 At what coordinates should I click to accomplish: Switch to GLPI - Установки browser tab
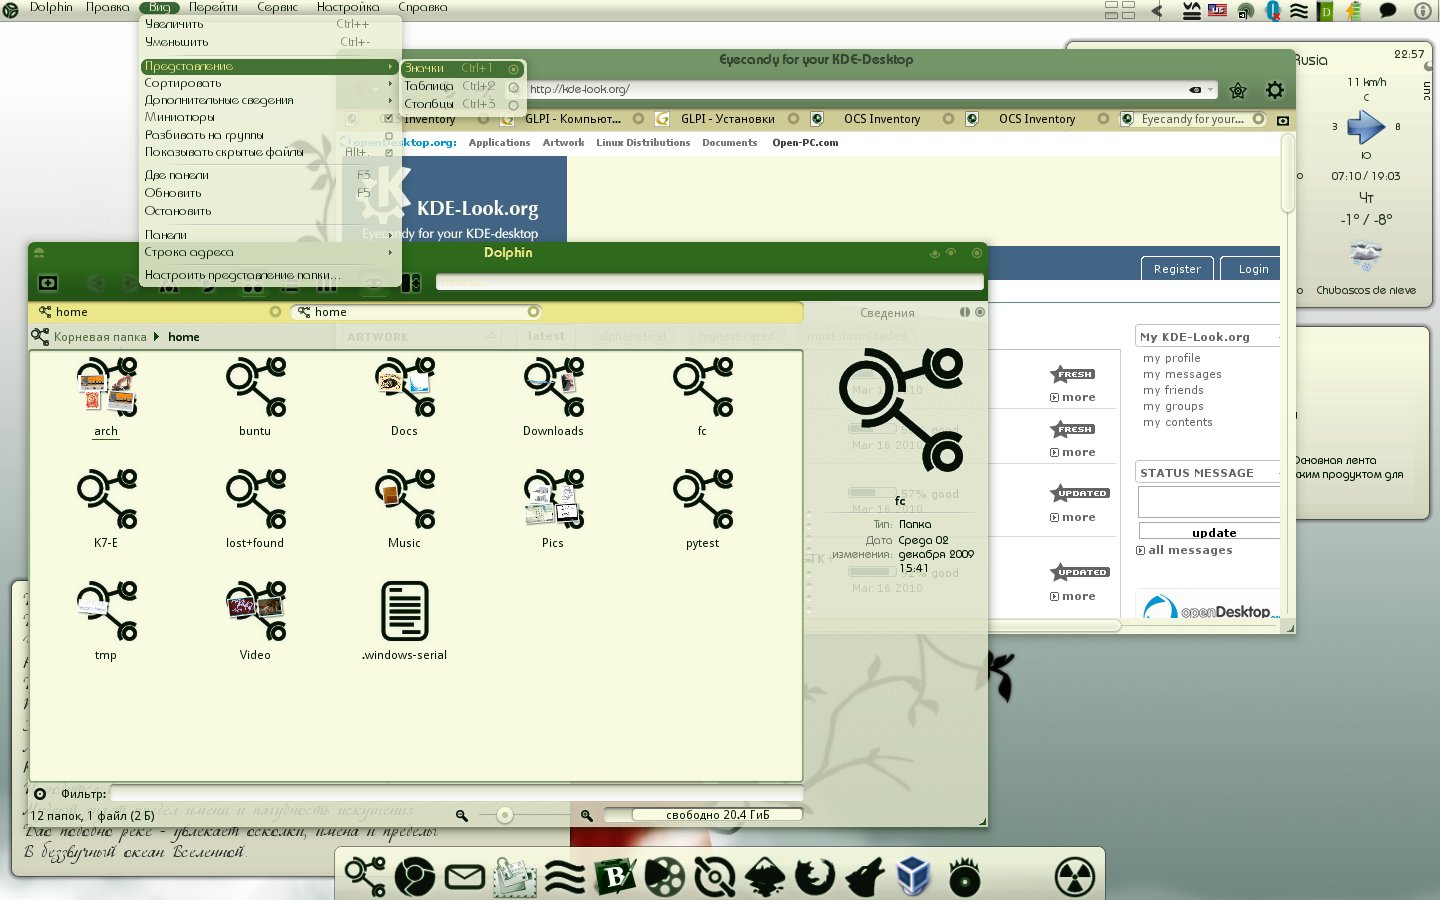[727, 119]
